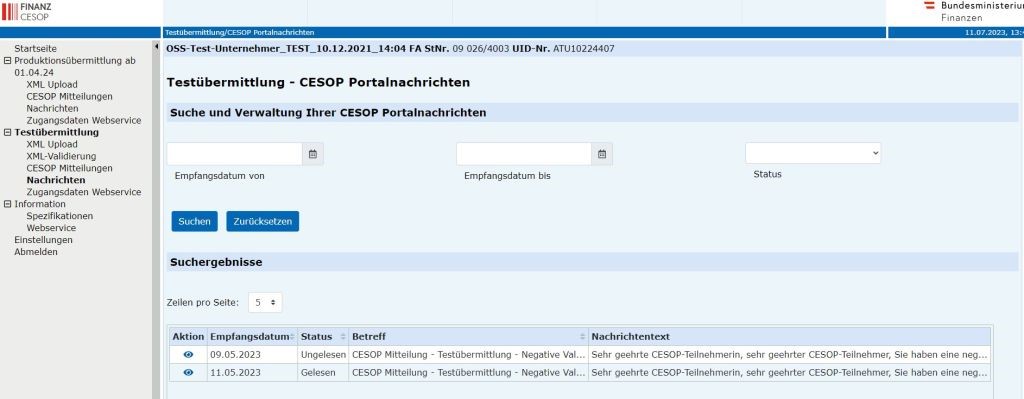The height and width of the screenshot is (399, 1024).
Task: Collapse sidebar with the small arrow handle
Action: click(156, 47)
